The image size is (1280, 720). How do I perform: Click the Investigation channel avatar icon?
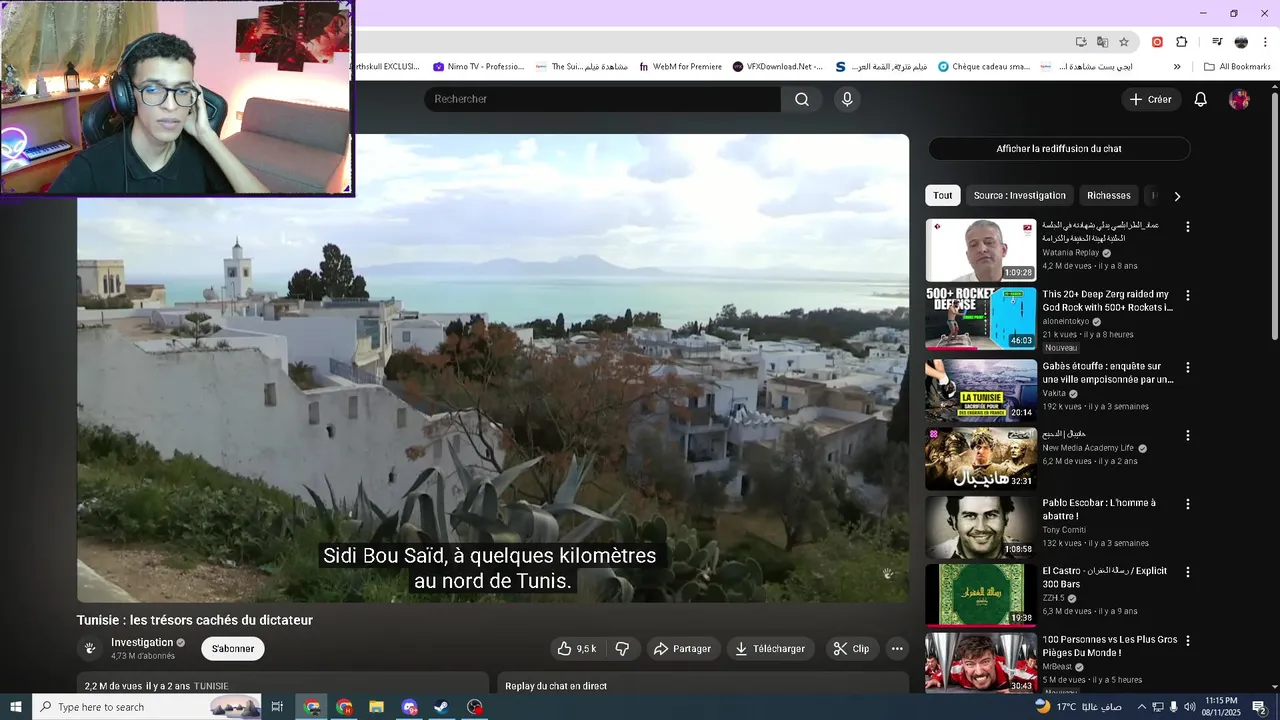click(90, 649)
